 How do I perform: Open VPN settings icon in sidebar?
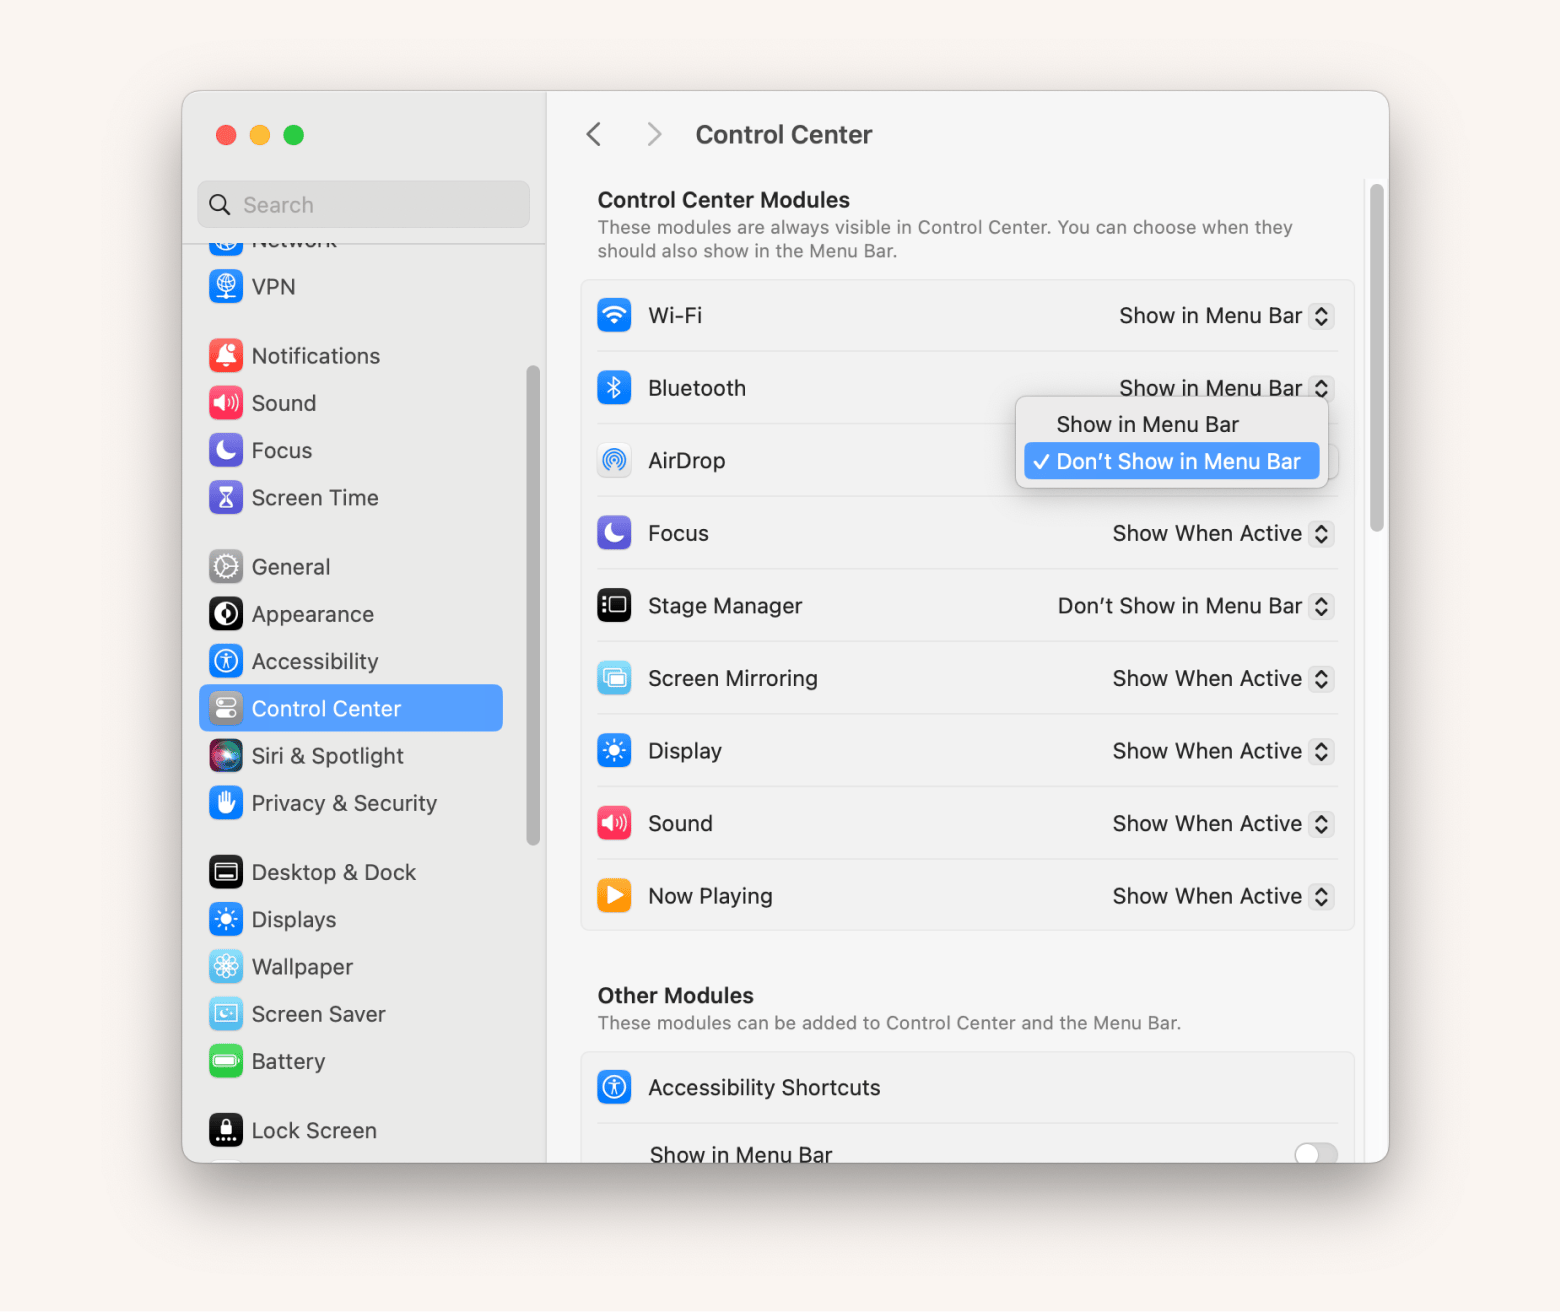(x=226, y=287)
